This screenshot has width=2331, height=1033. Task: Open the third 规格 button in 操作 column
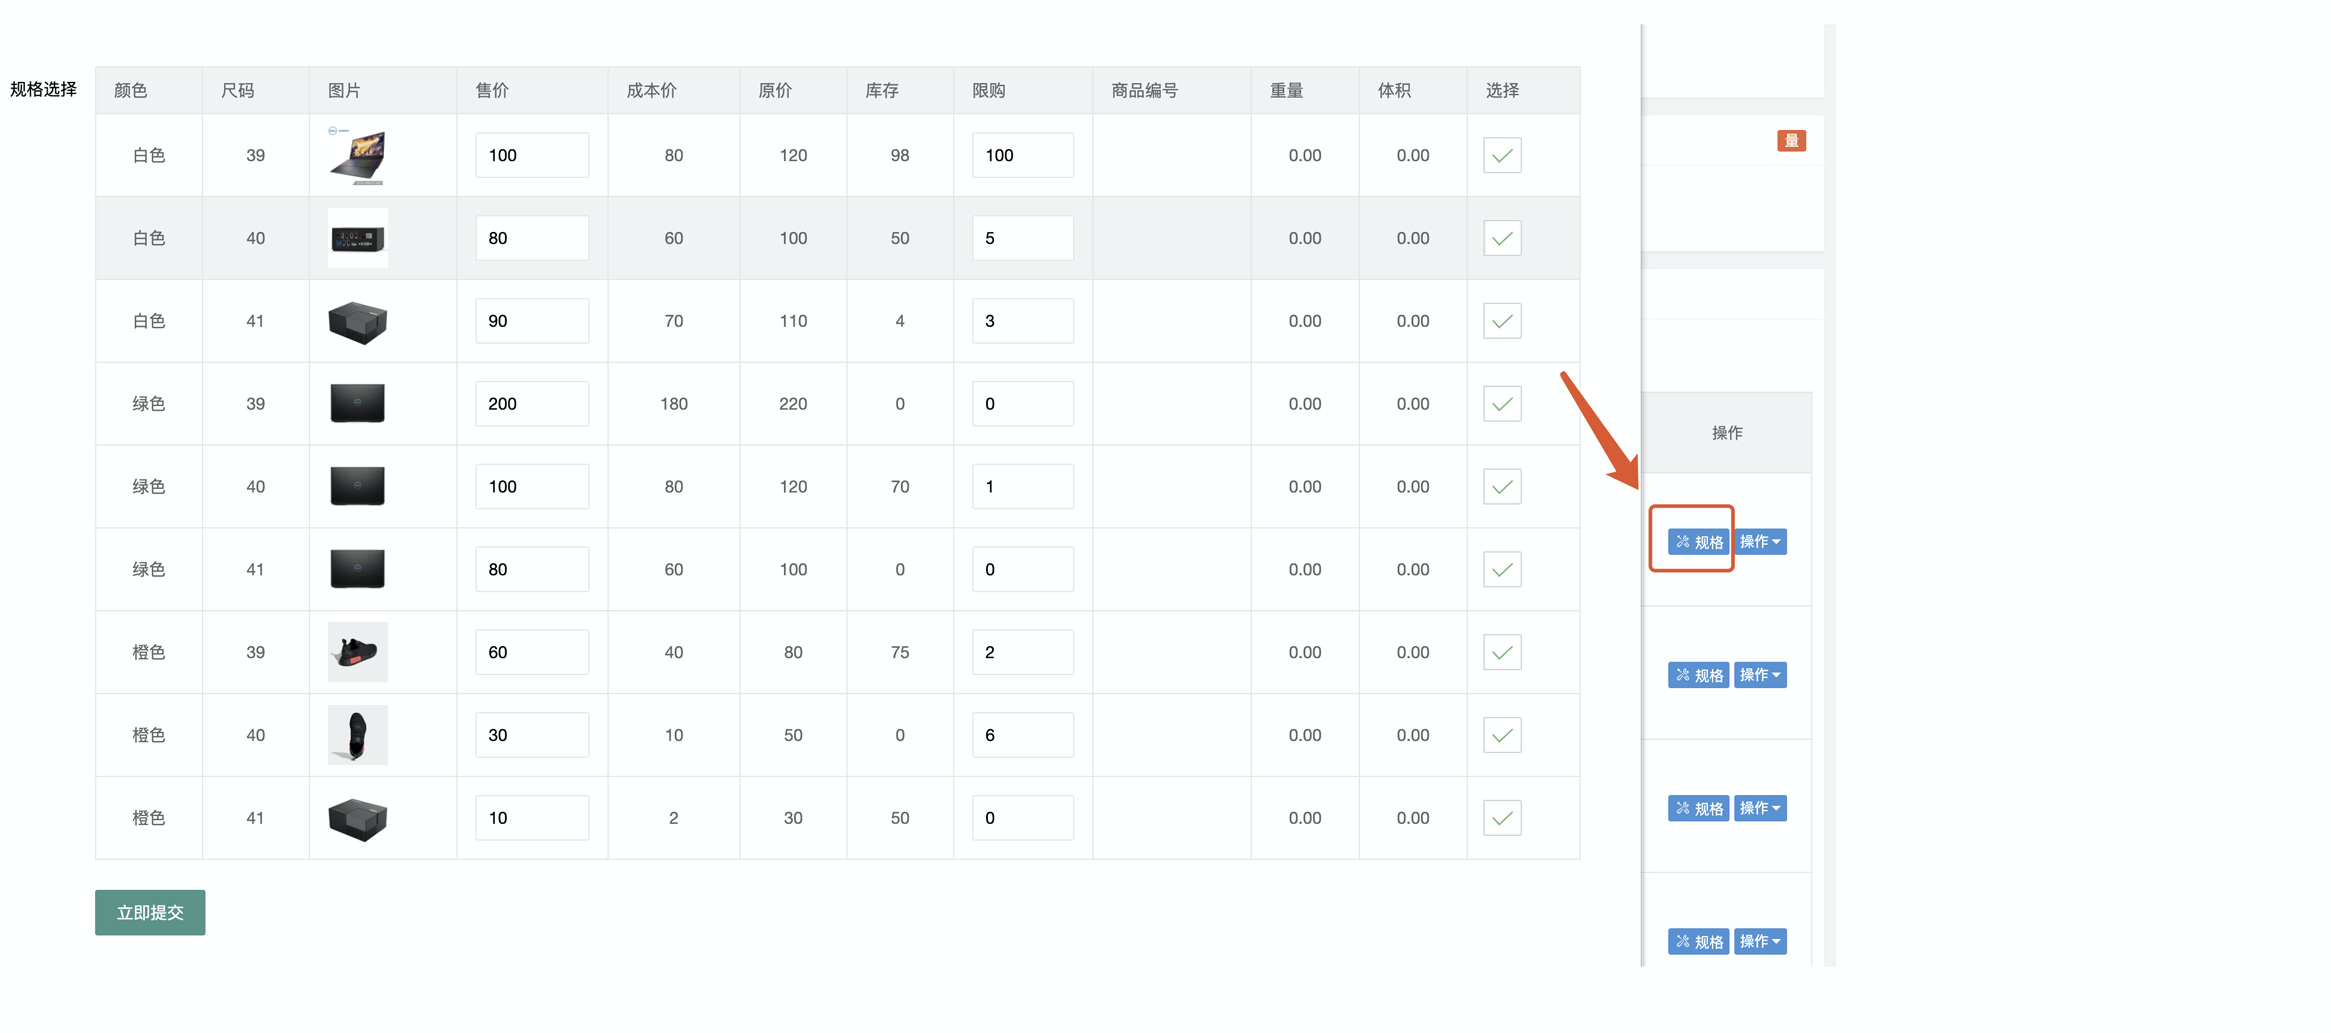(1698, 808)
